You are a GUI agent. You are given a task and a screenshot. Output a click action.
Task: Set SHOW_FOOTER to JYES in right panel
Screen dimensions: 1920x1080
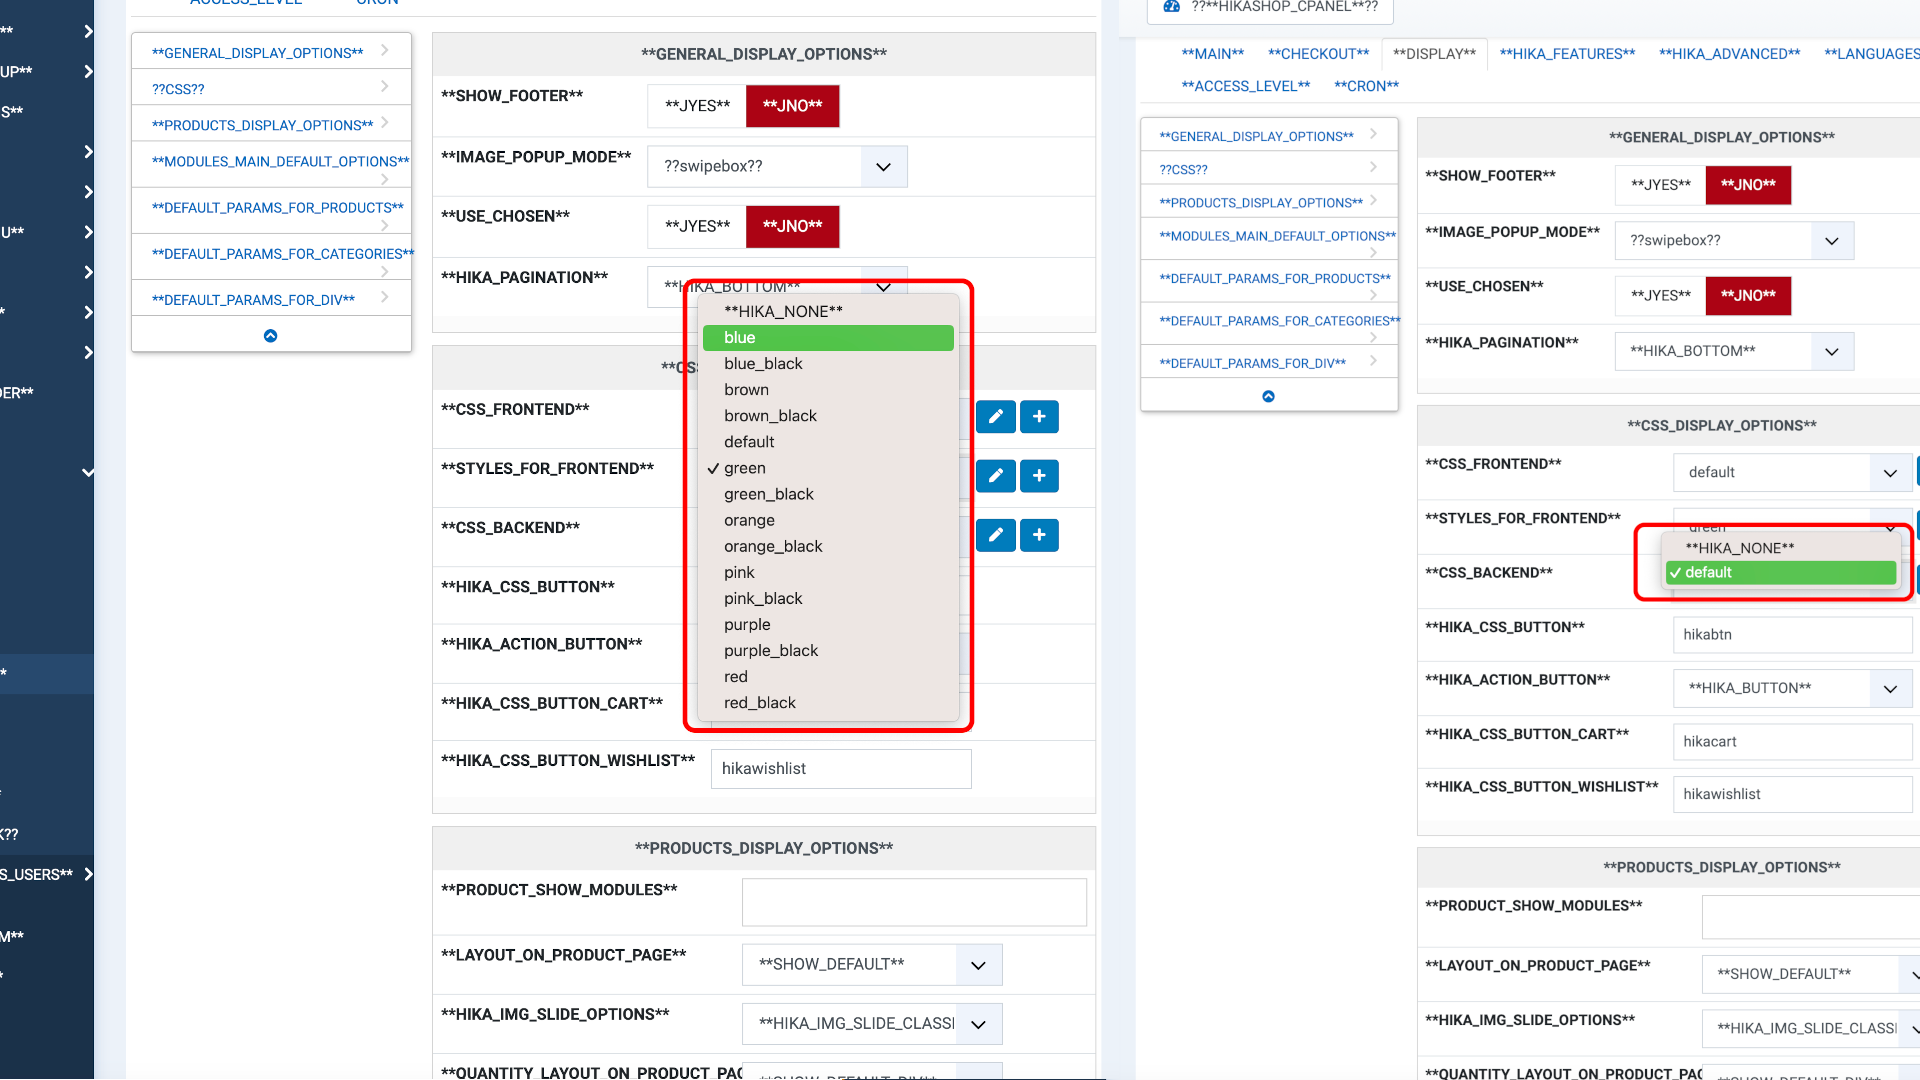1660,185
